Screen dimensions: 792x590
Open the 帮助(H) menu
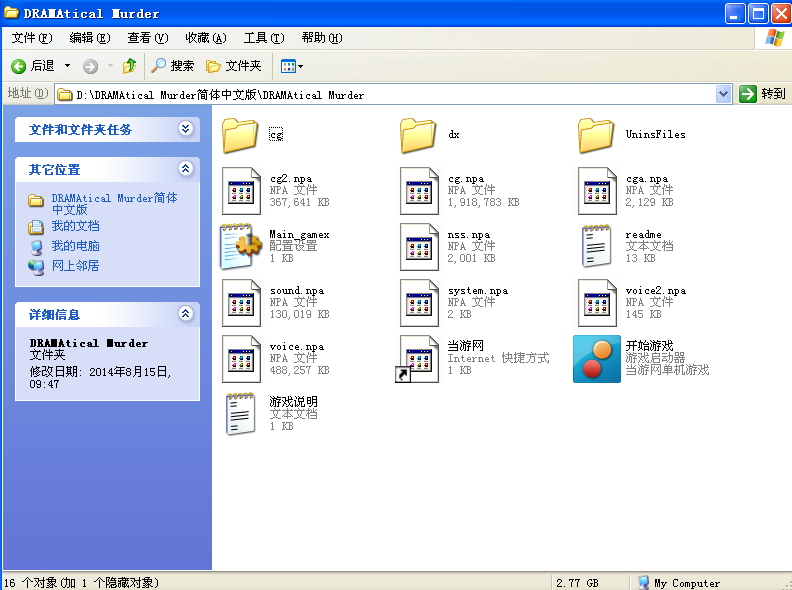point(322,38)
